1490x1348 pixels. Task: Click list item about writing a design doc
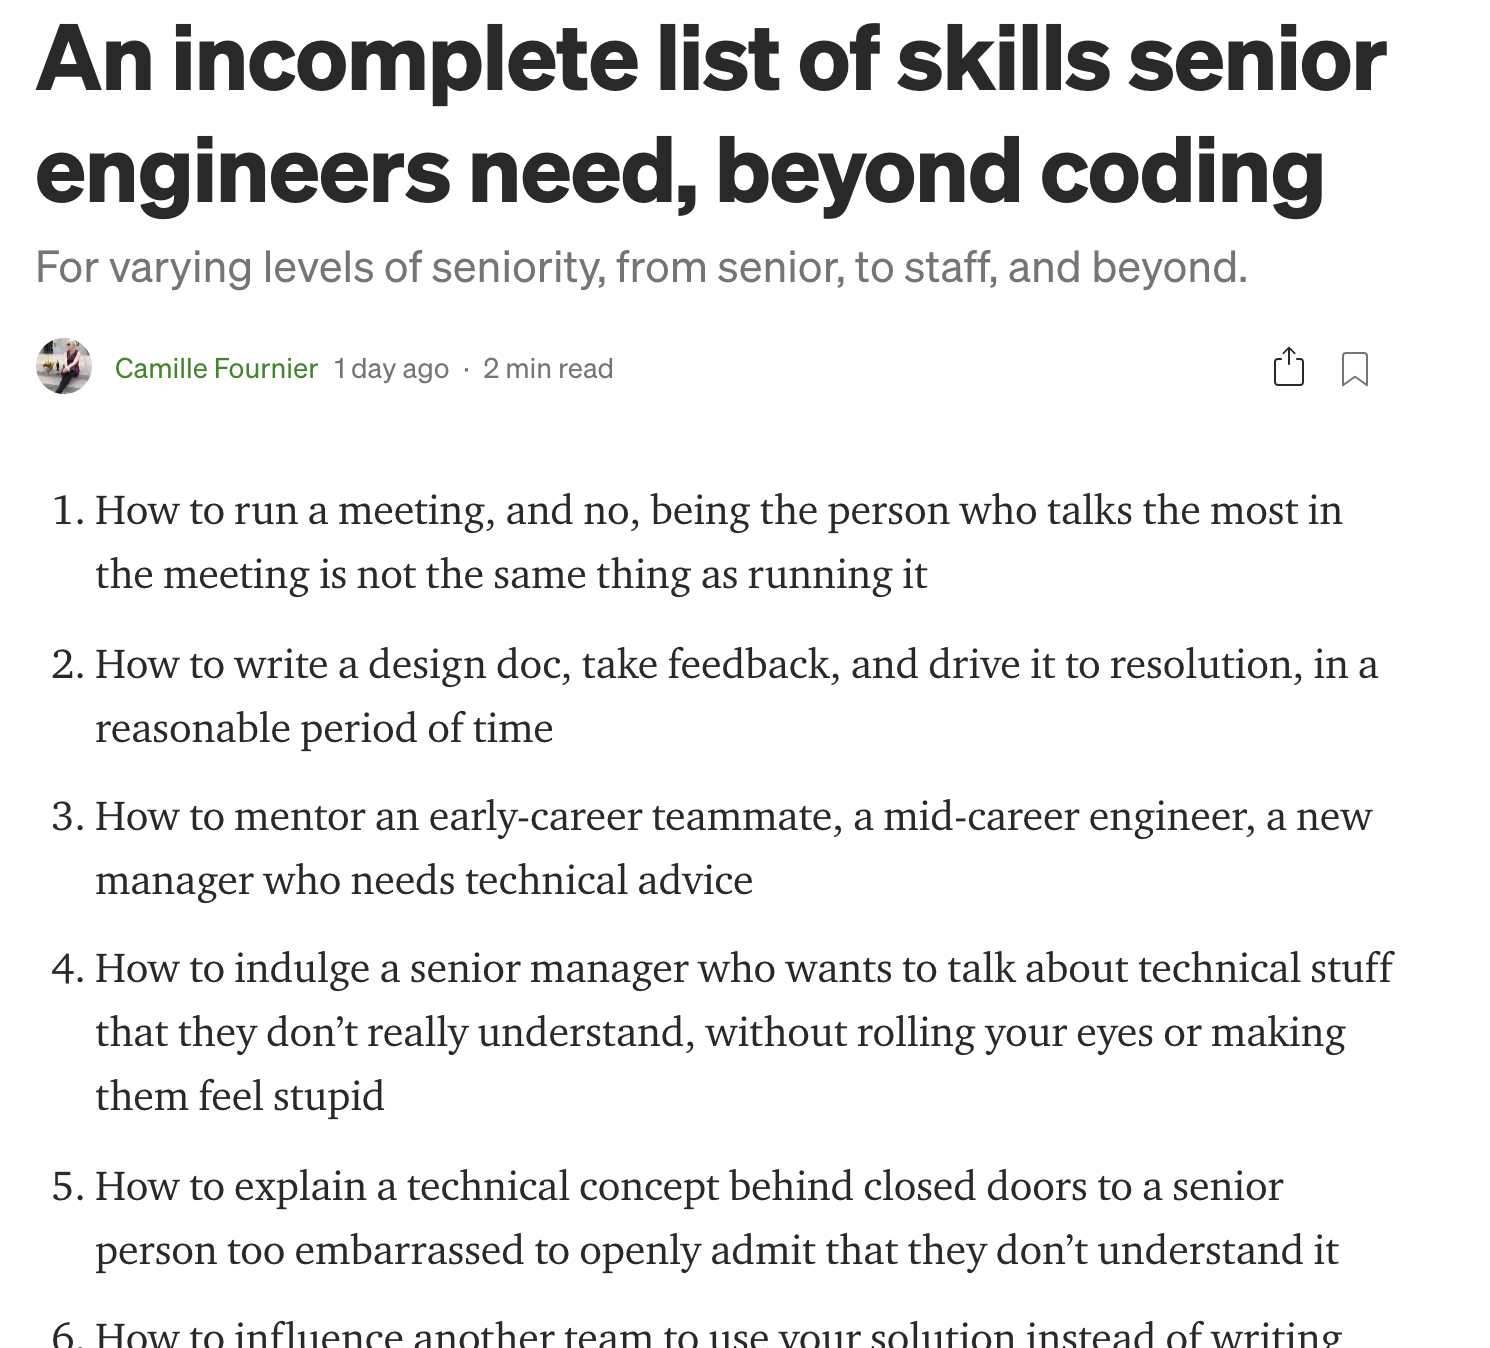(736, 664)
